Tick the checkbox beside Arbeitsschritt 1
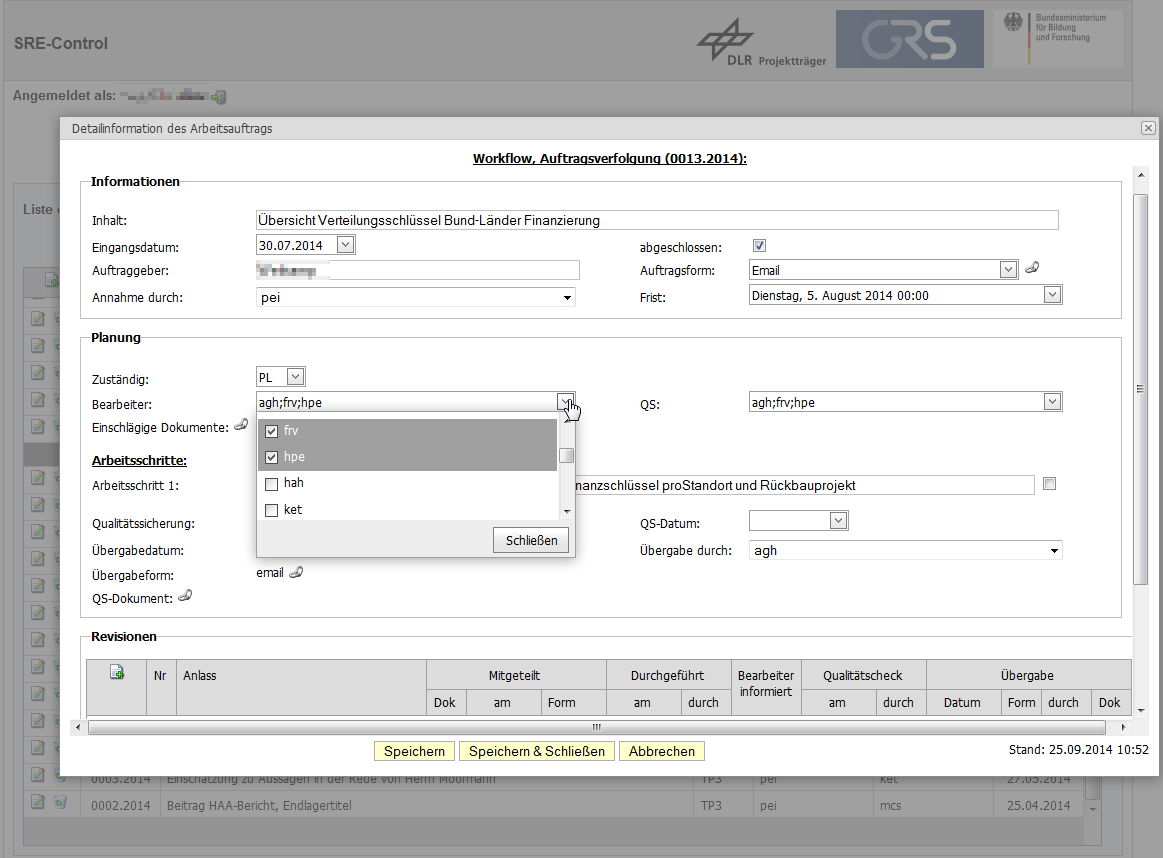 [x=1049, y=484]
